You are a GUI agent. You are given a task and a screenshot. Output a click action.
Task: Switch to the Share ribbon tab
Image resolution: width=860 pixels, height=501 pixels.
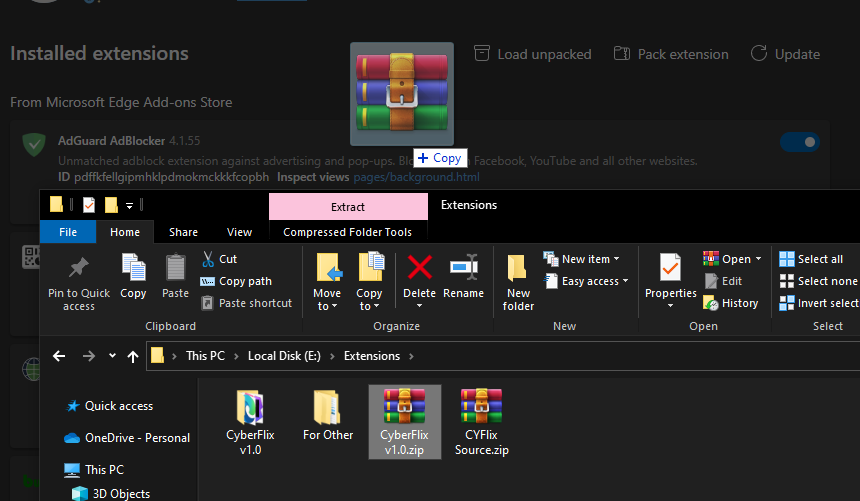click(x=183, y=232)
